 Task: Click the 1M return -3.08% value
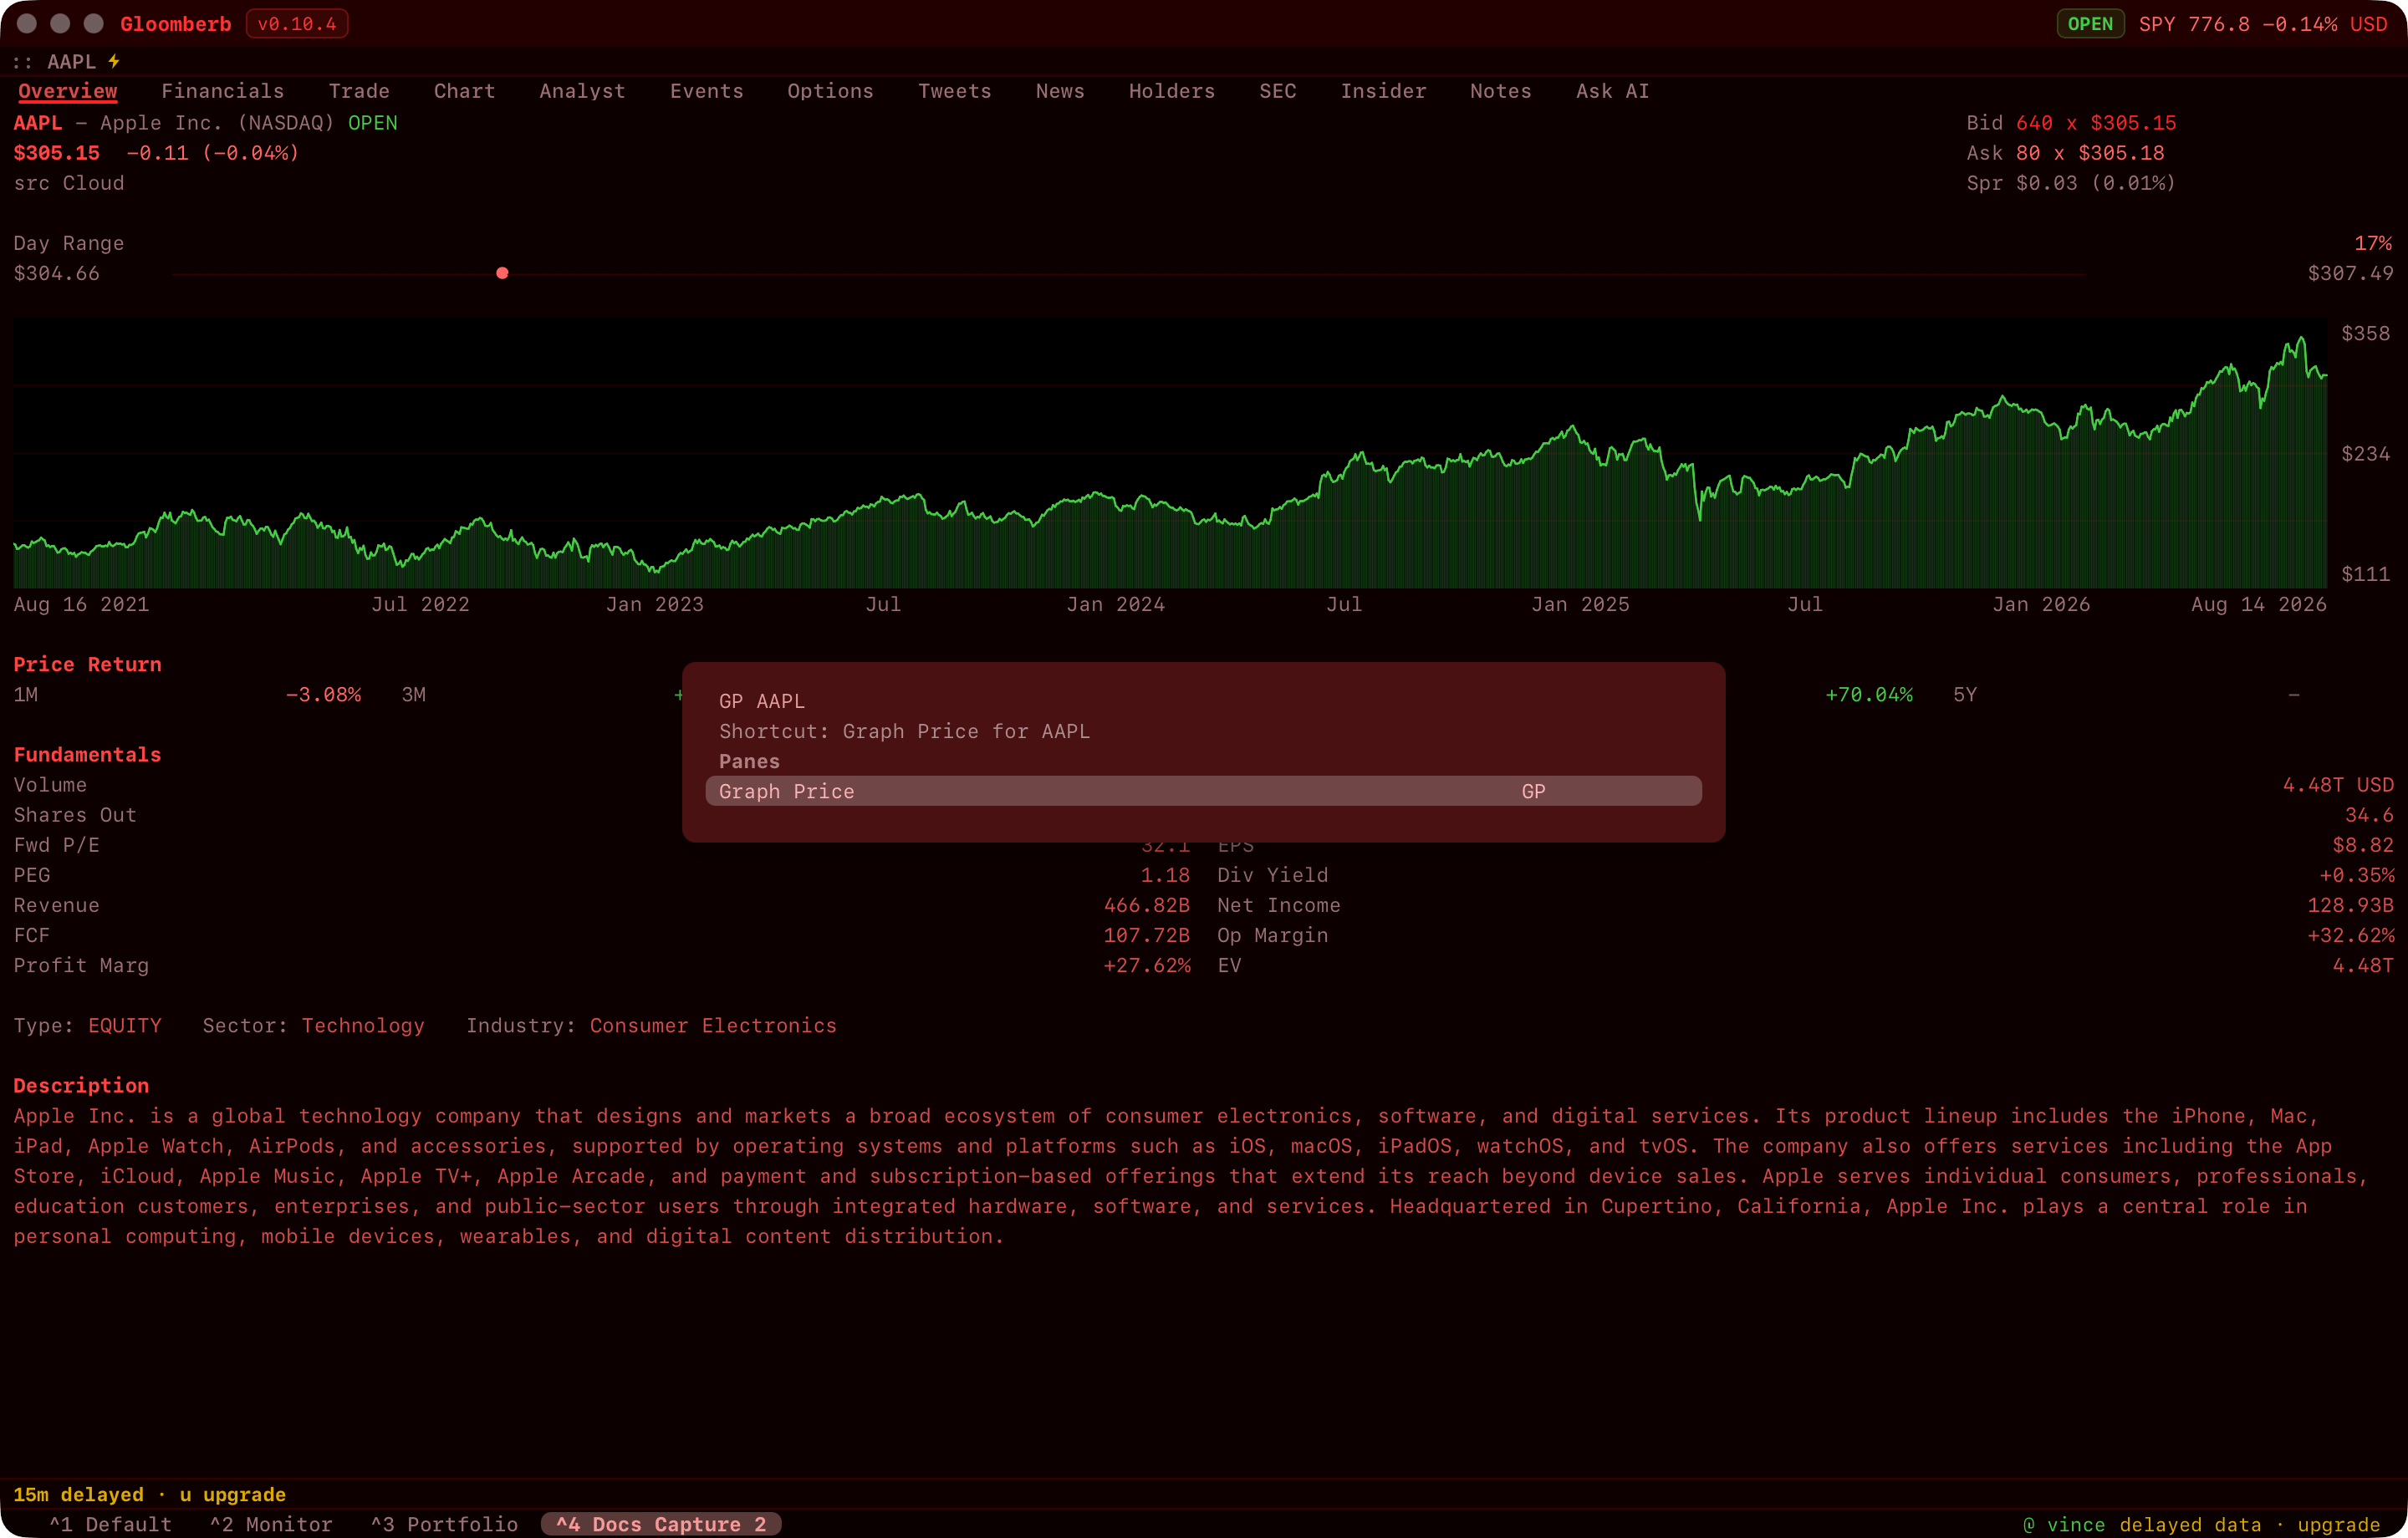click(323, 694)
